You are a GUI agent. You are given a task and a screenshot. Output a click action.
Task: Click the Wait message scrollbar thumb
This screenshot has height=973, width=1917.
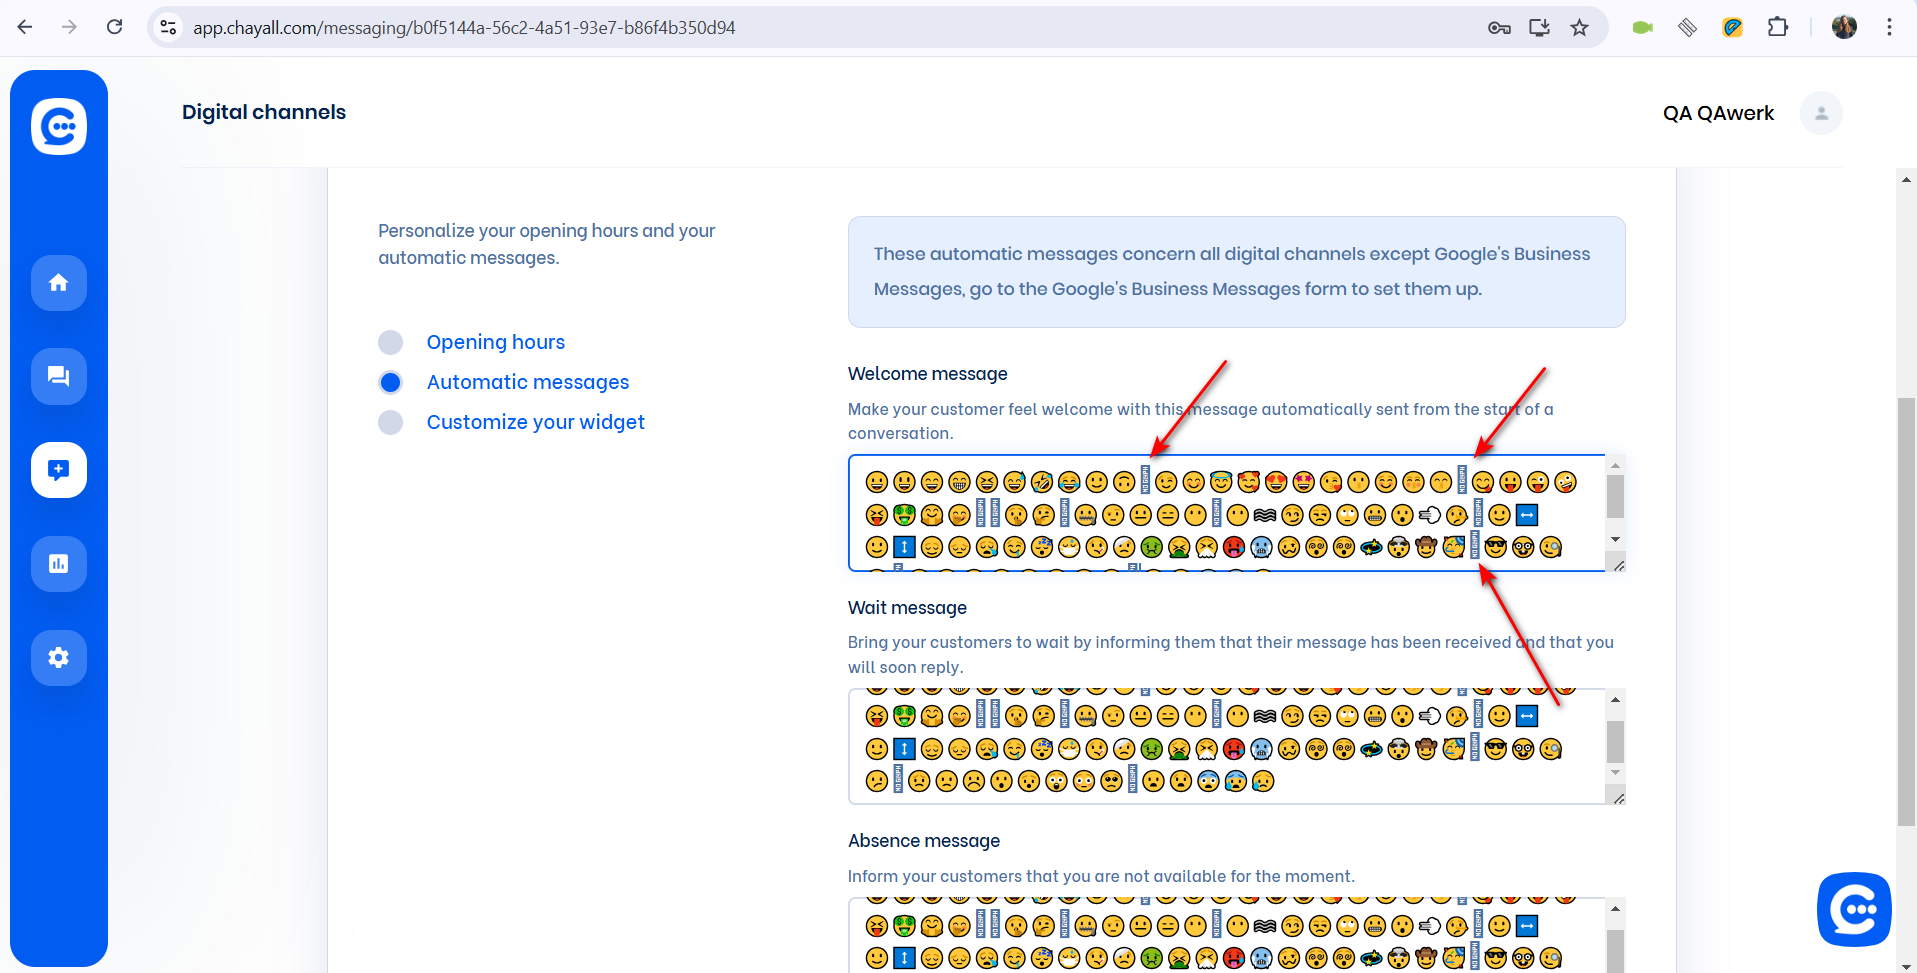point(1615,742)
